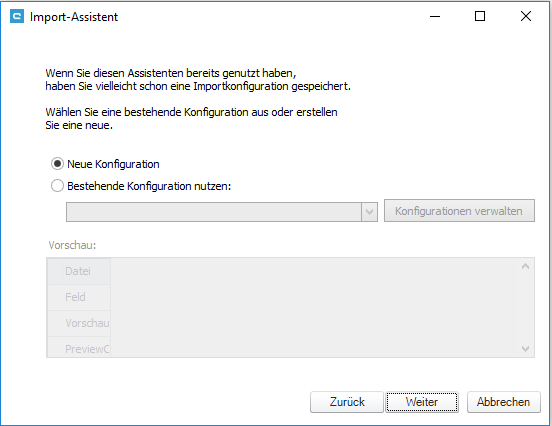The image size is (552, 426).
Task: Click the preview scroll up arrow
Action: 525,267
